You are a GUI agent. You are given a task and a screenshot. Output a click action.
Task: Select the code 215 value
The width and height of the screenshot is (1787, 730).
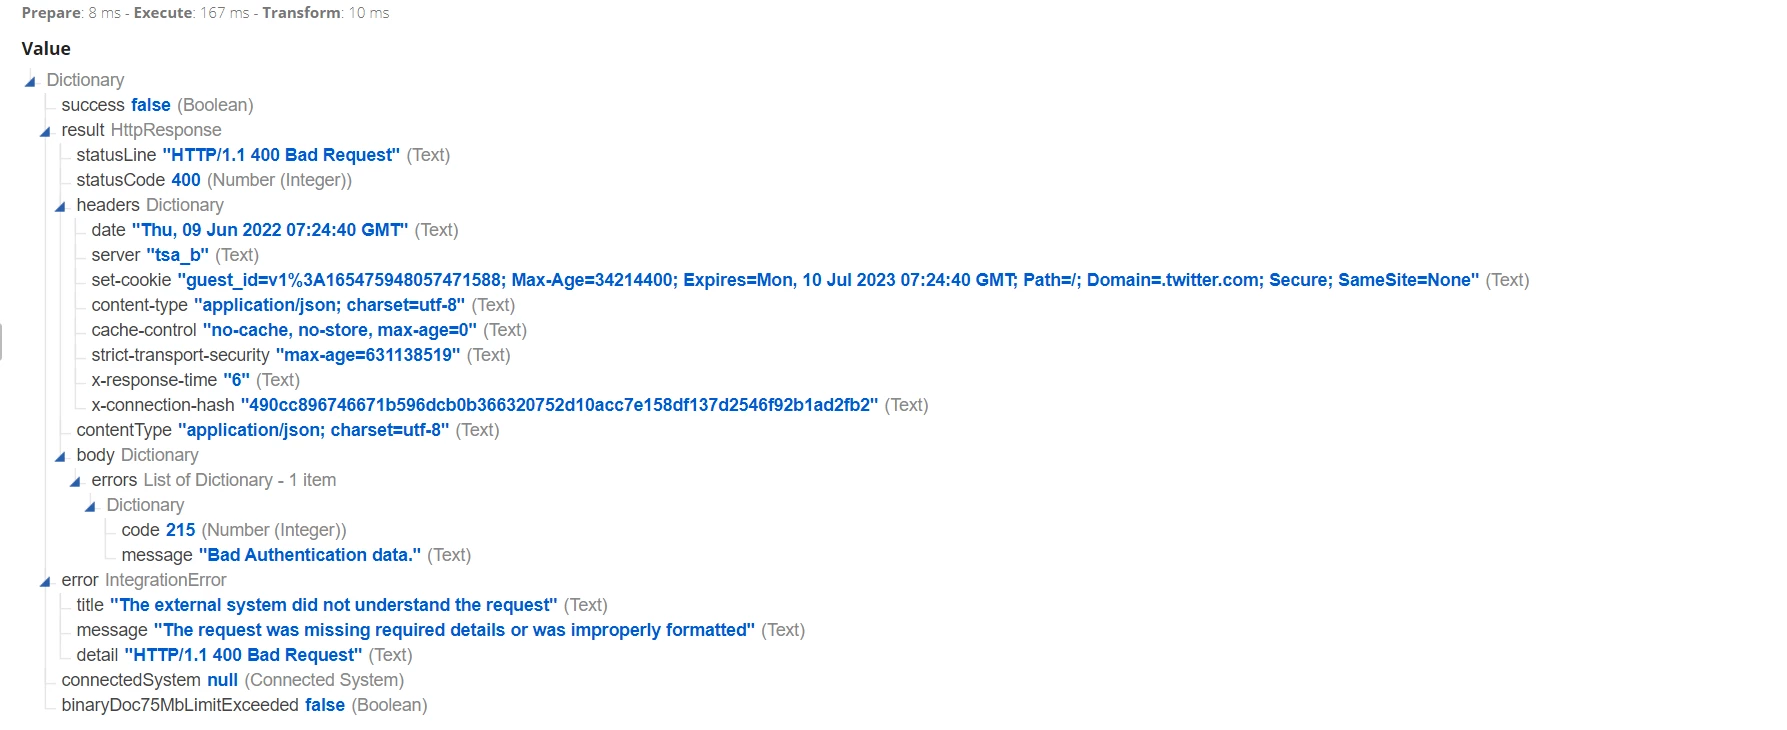click(181, 530)
